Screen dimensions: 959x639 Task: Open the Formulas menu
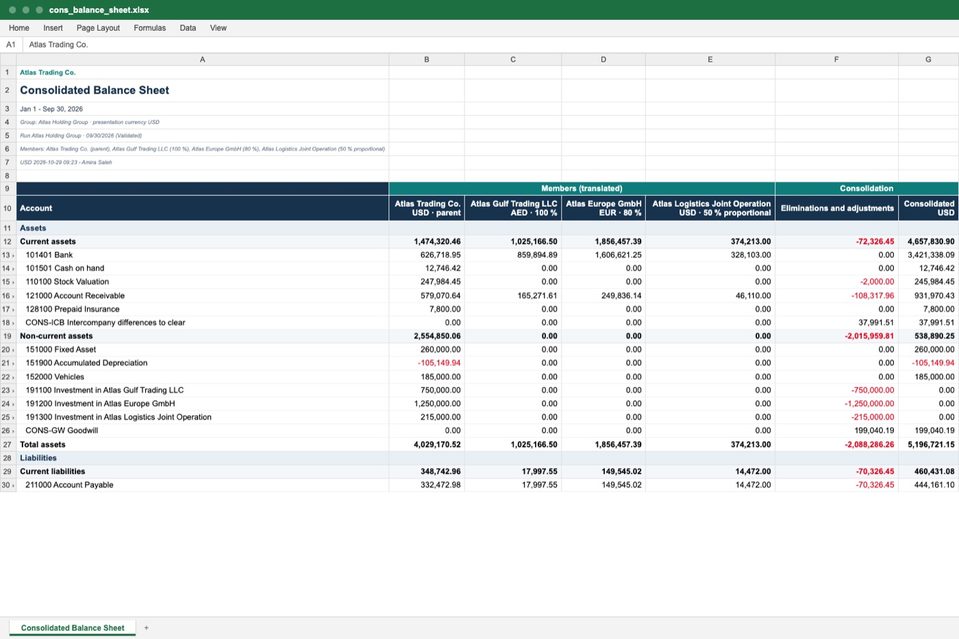click(x=149, y=28)
